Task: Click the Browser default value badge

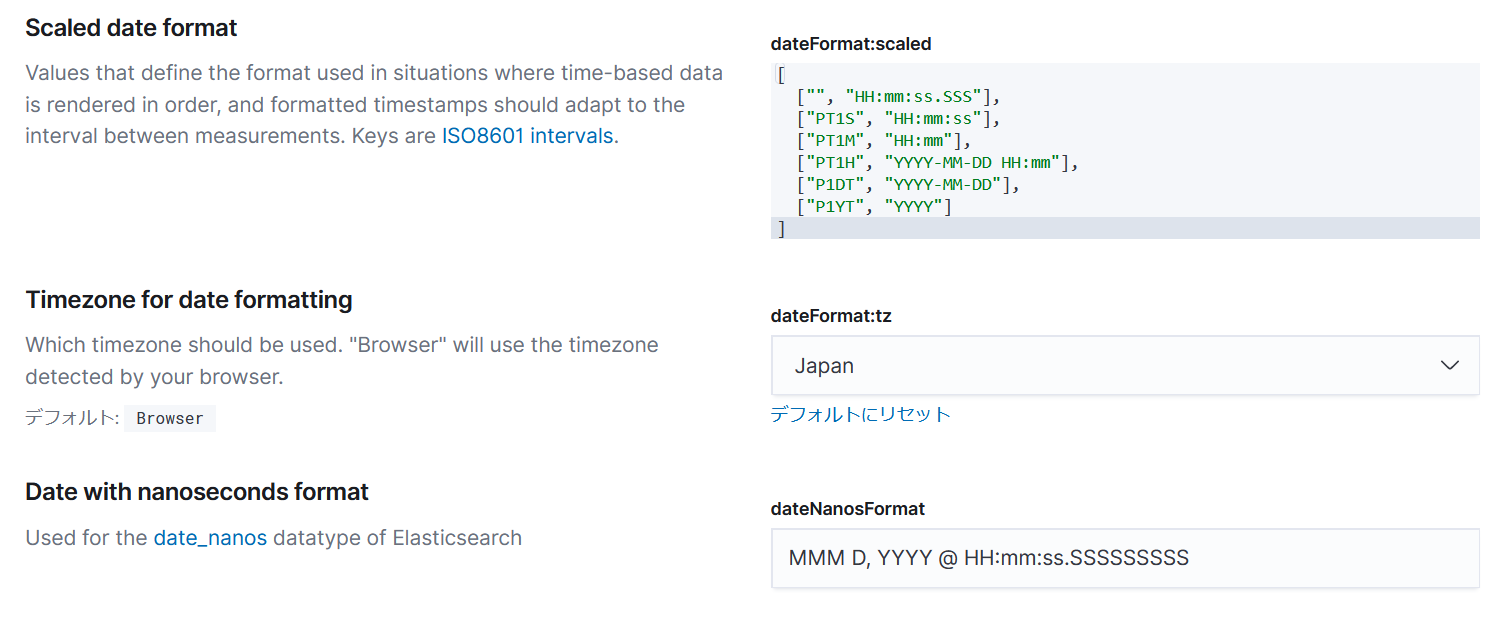Action: coord(169,418)
